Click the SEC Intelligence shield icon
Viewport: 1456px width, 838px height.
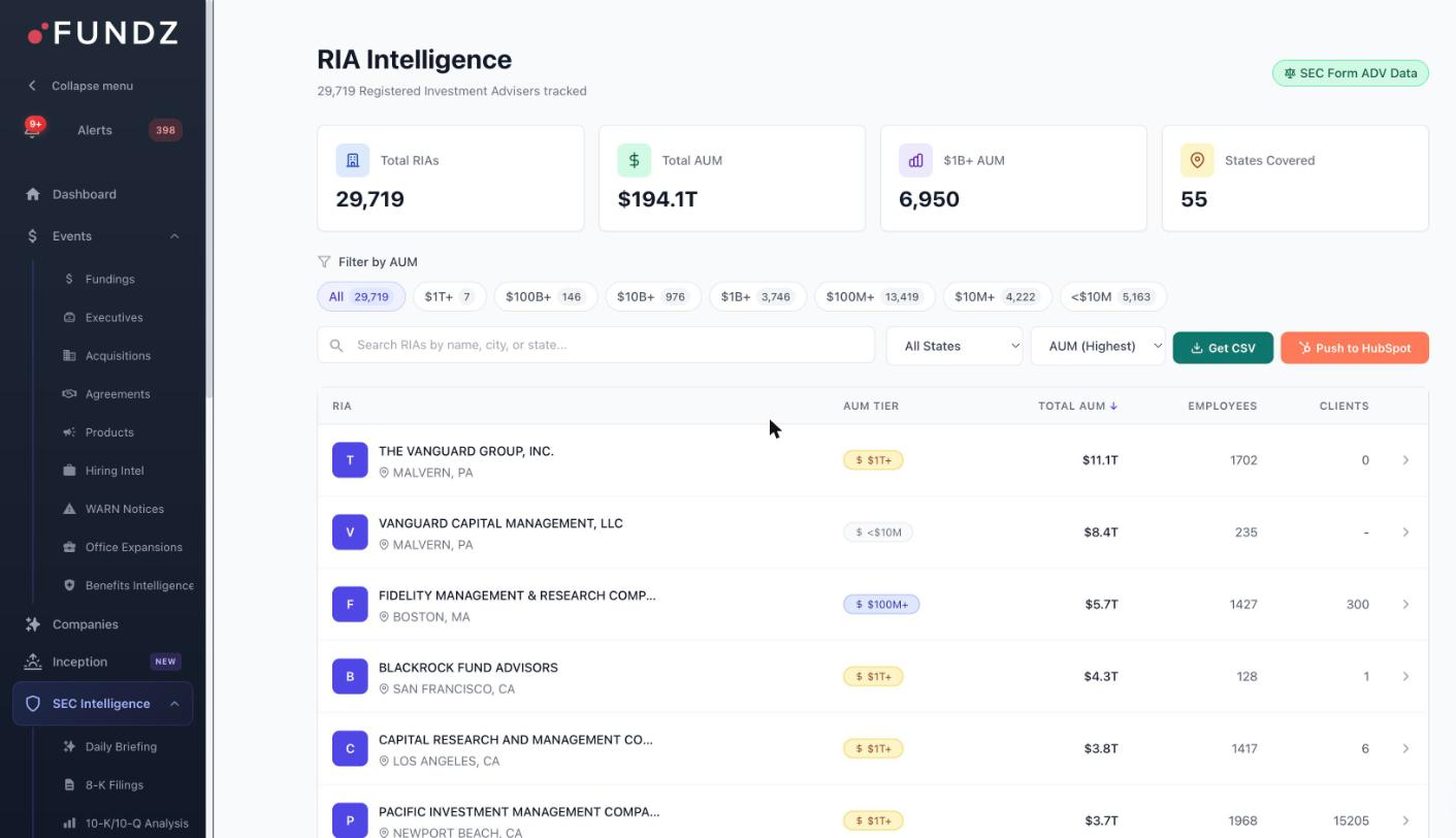coord(33,704)
